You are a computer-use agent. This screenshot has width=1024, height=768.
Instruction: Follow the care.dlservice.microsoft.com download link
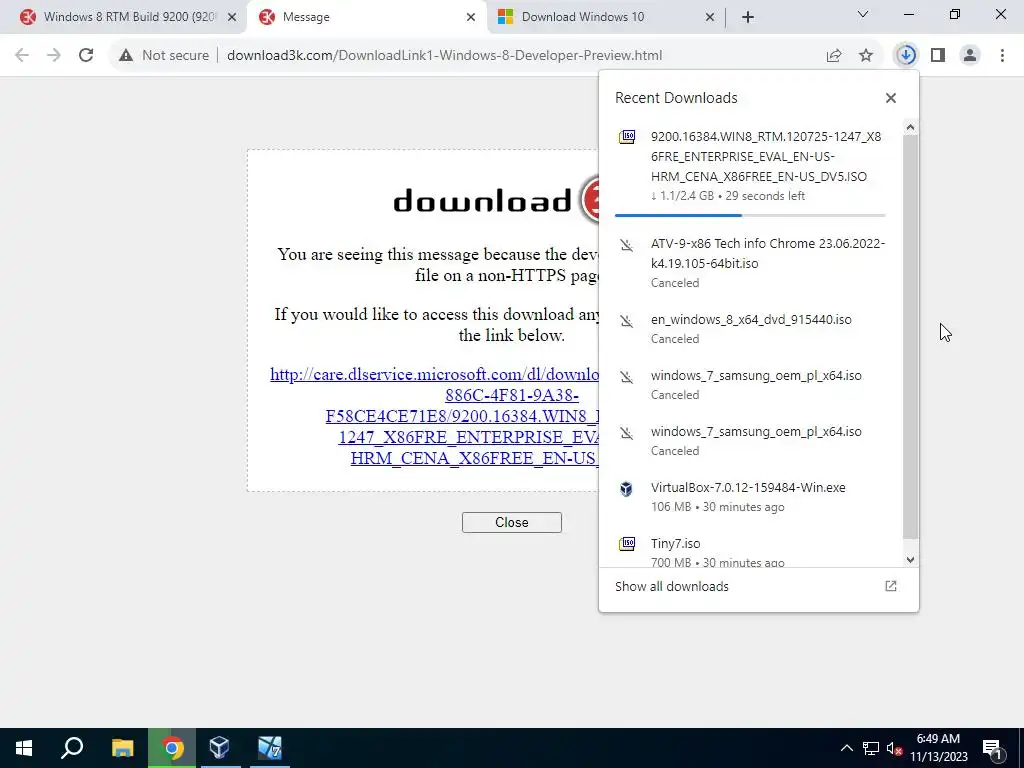[435, 416]
